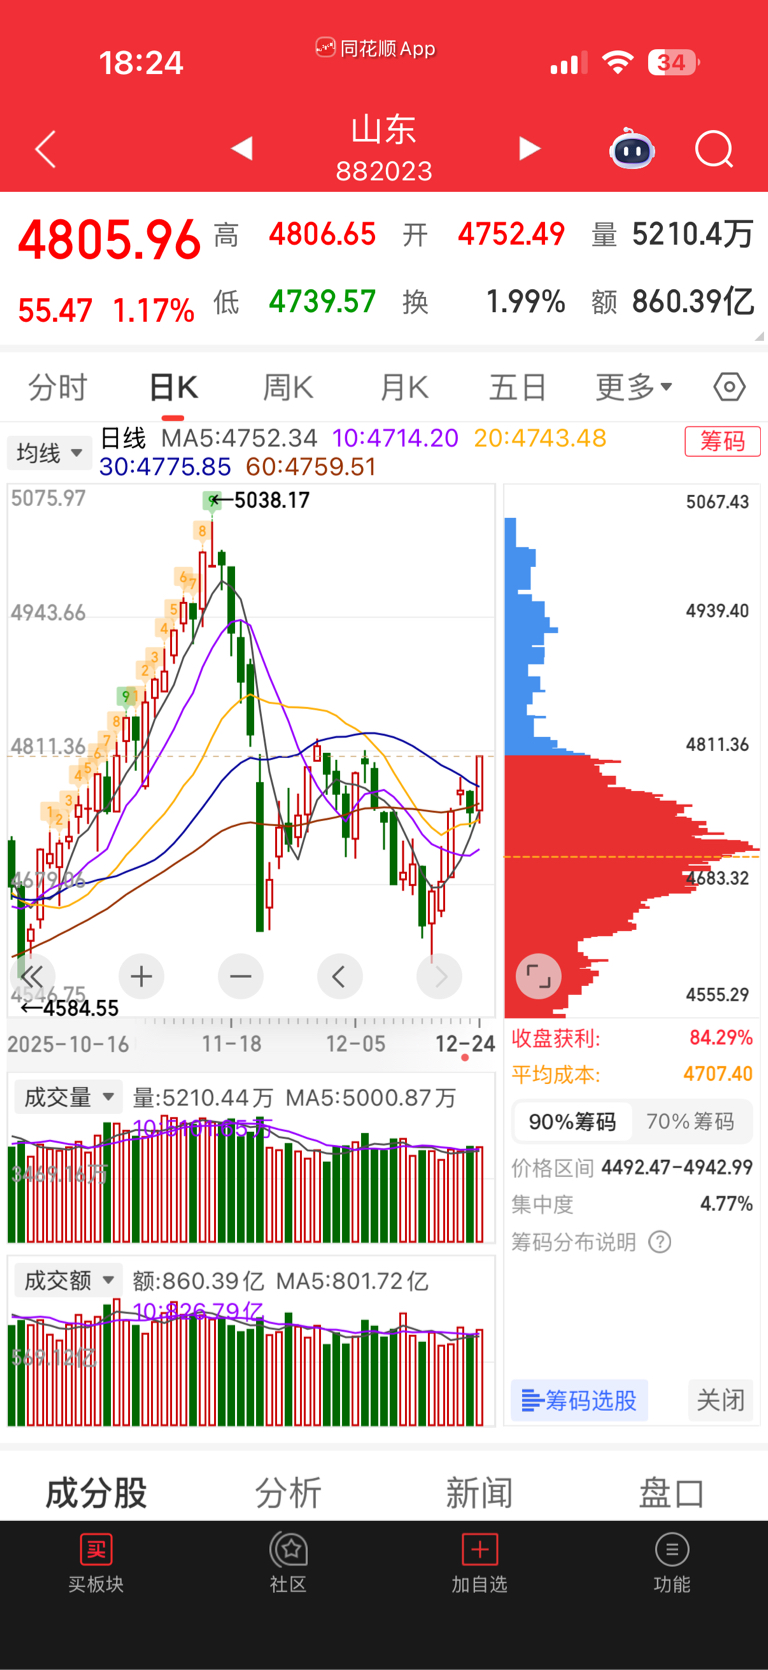Tap 集中度 4.77% value
Viewport: 768px width, 1670px height.
click(726, 1204)
